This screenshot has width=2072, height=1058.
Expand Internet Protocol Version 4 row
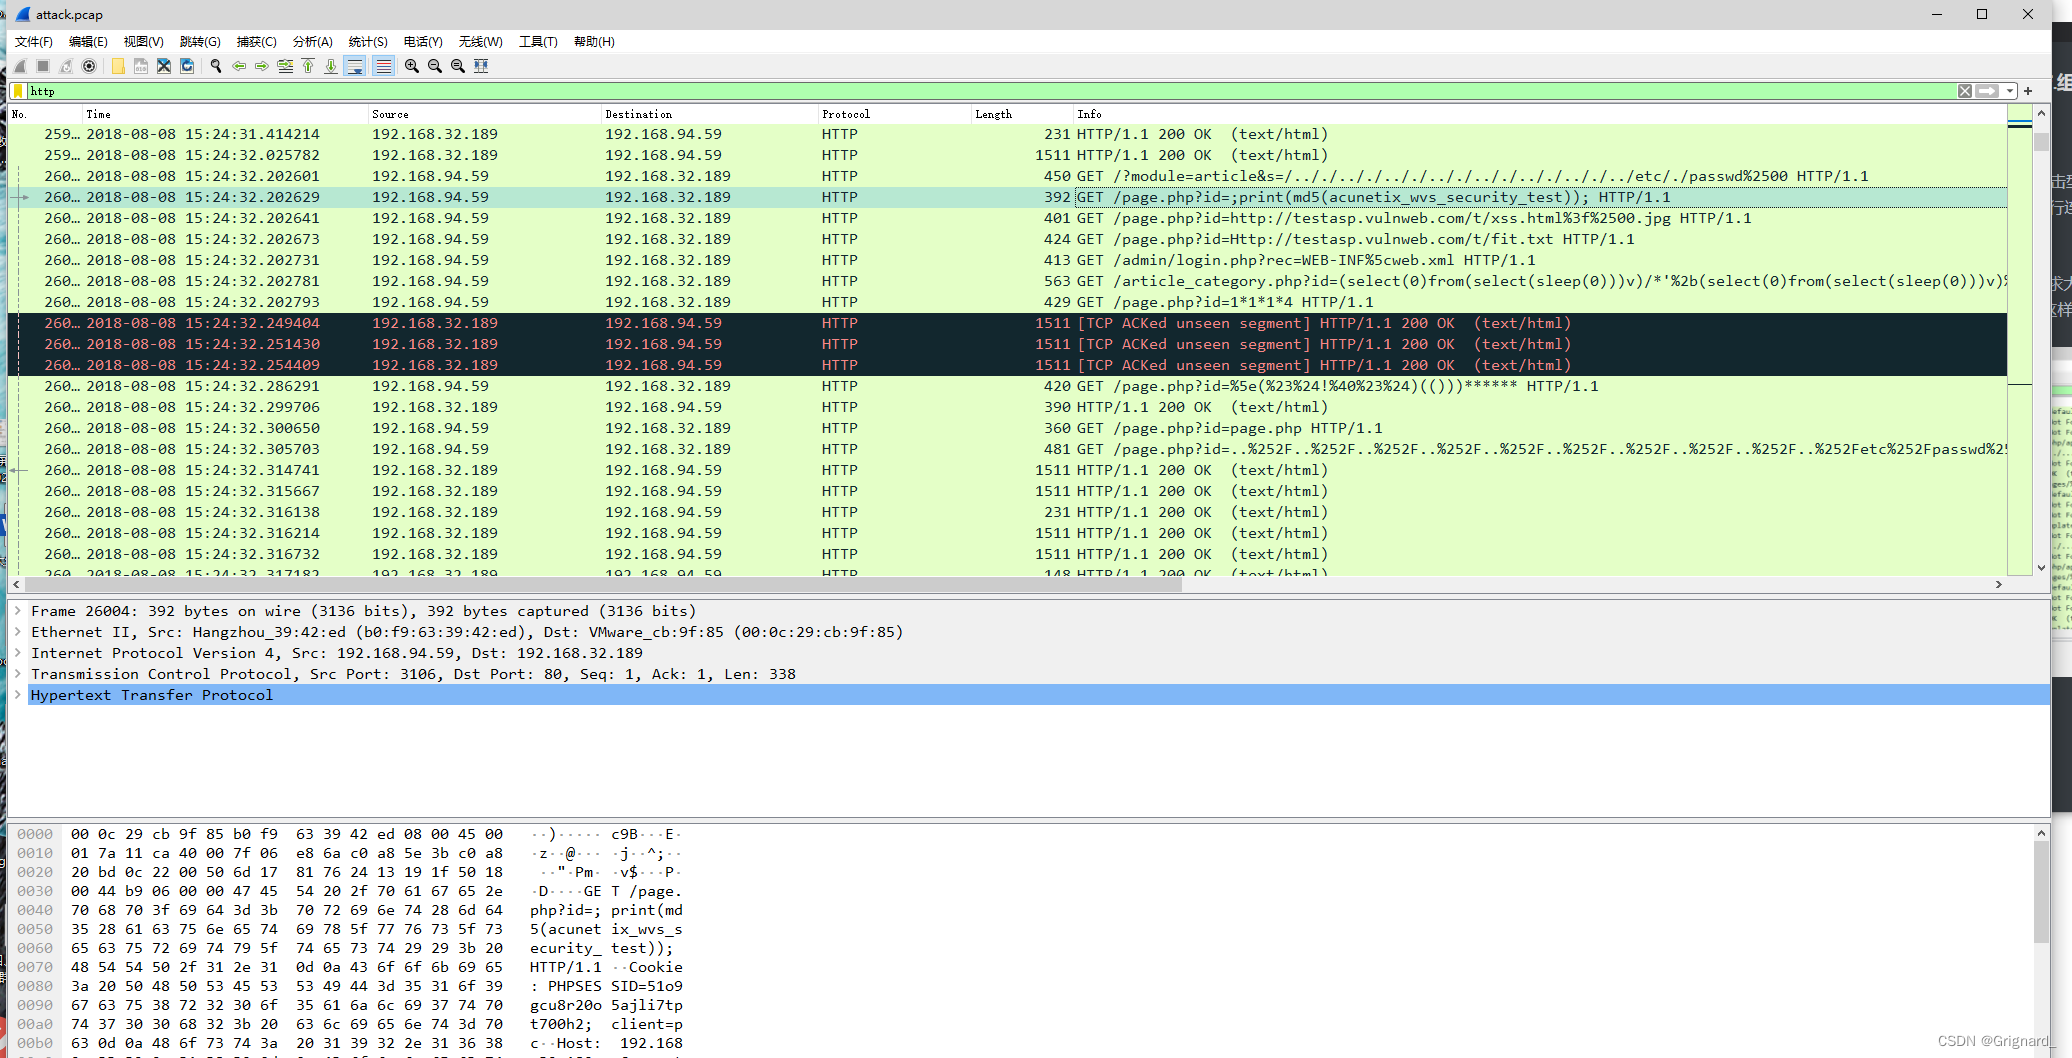(x=17, y=653)
